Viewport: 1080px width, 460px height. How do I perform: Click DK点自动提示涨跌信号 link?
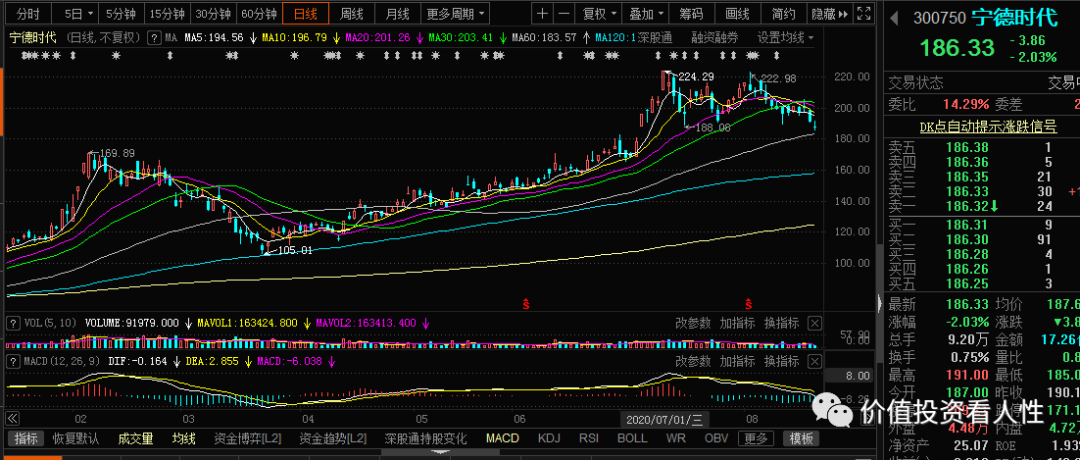click(988, 126)
